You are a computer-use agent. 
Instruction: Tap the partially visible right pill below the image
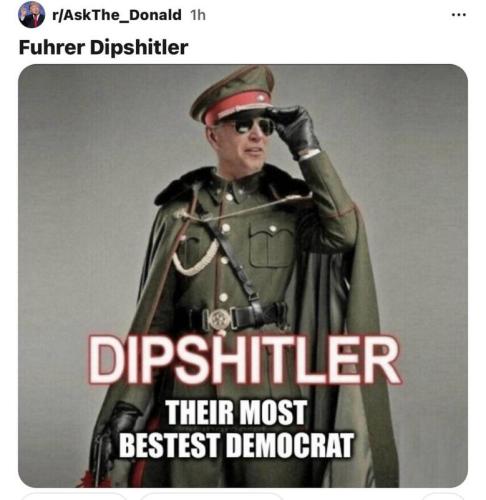pos(443,497)
